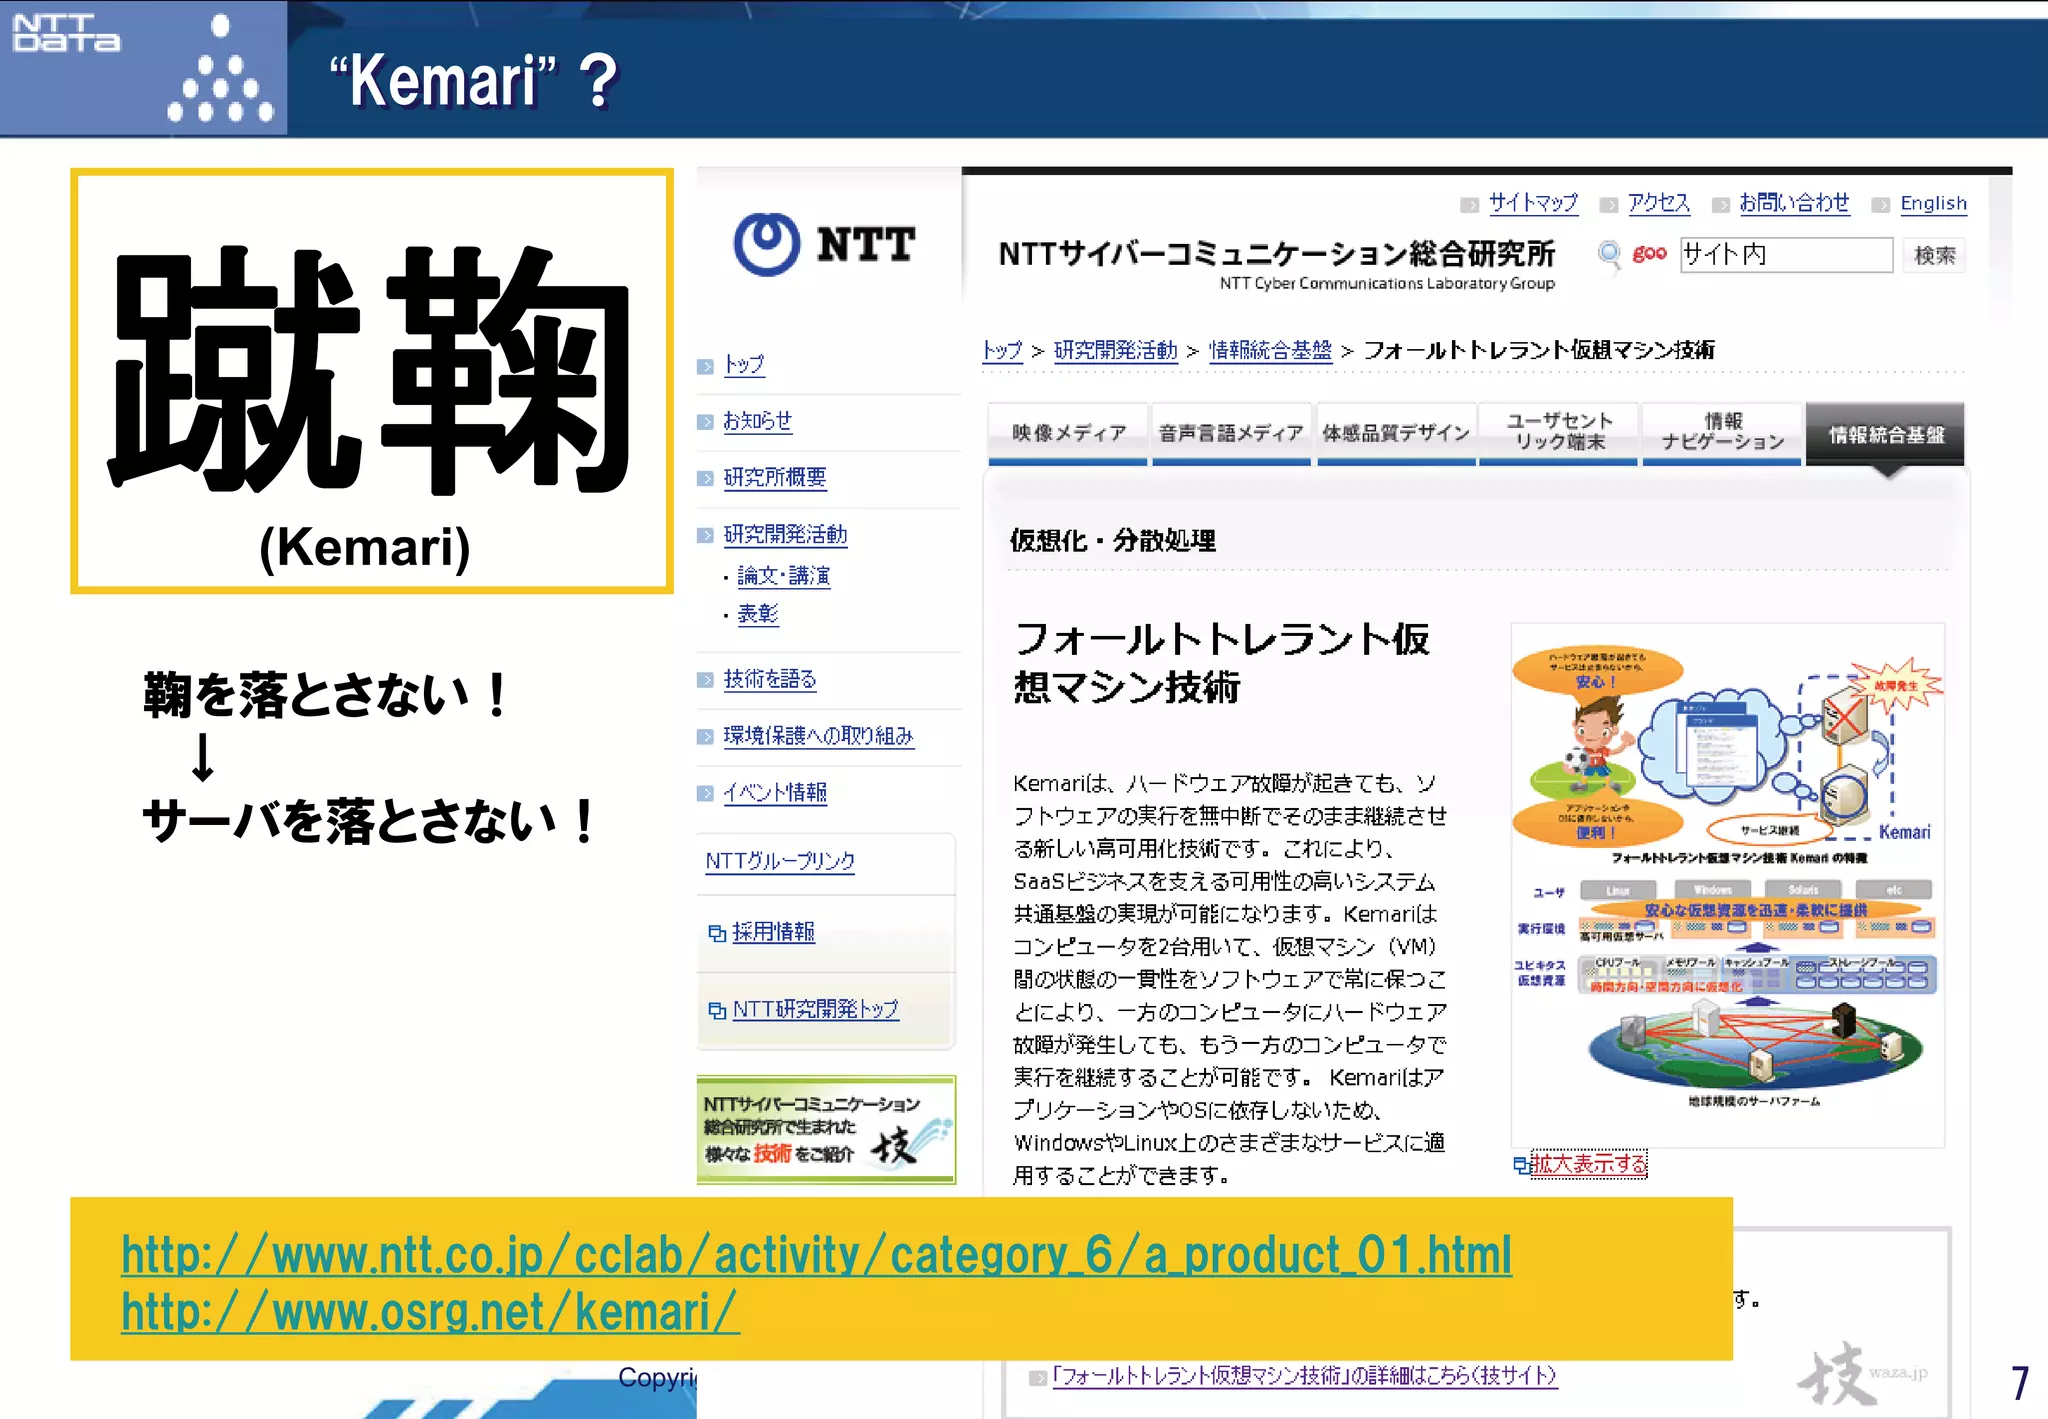This screenshot has width=2048, height=1419.
Task: Open 研究開発活動 in the sidebar menu
Action: coord(785,535)
